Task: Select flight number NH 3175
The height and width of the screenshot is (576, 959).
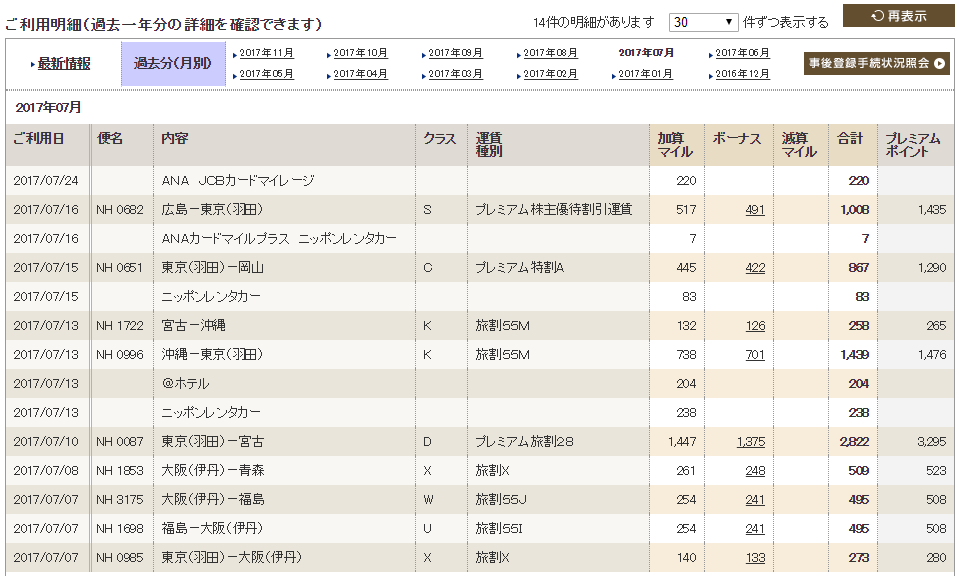Action: coord(120,500)
